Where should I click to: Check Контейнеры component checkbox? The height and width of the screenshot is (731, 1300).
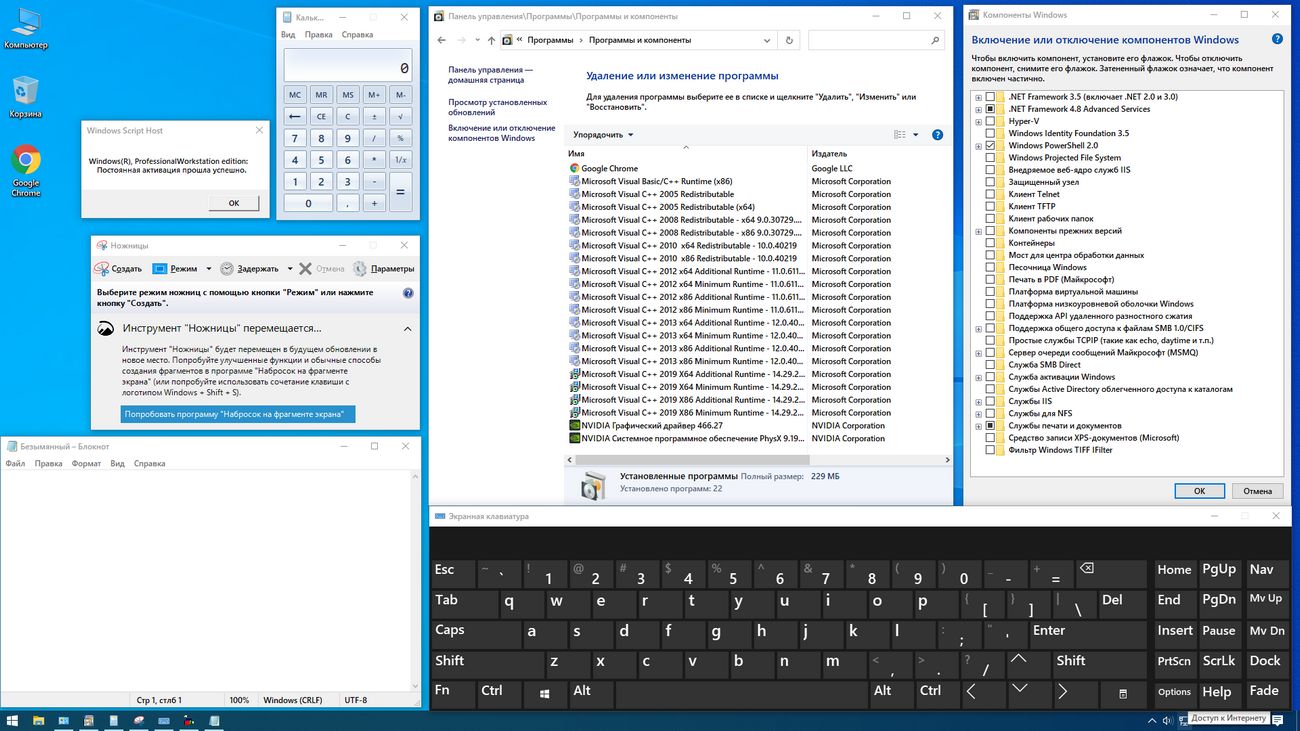[x=990, y=243]
